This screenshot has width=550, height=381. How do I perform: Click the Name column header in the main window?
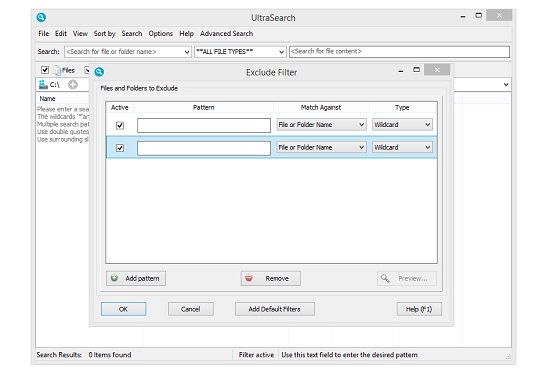pyautogui.click(x=47, y=99)
